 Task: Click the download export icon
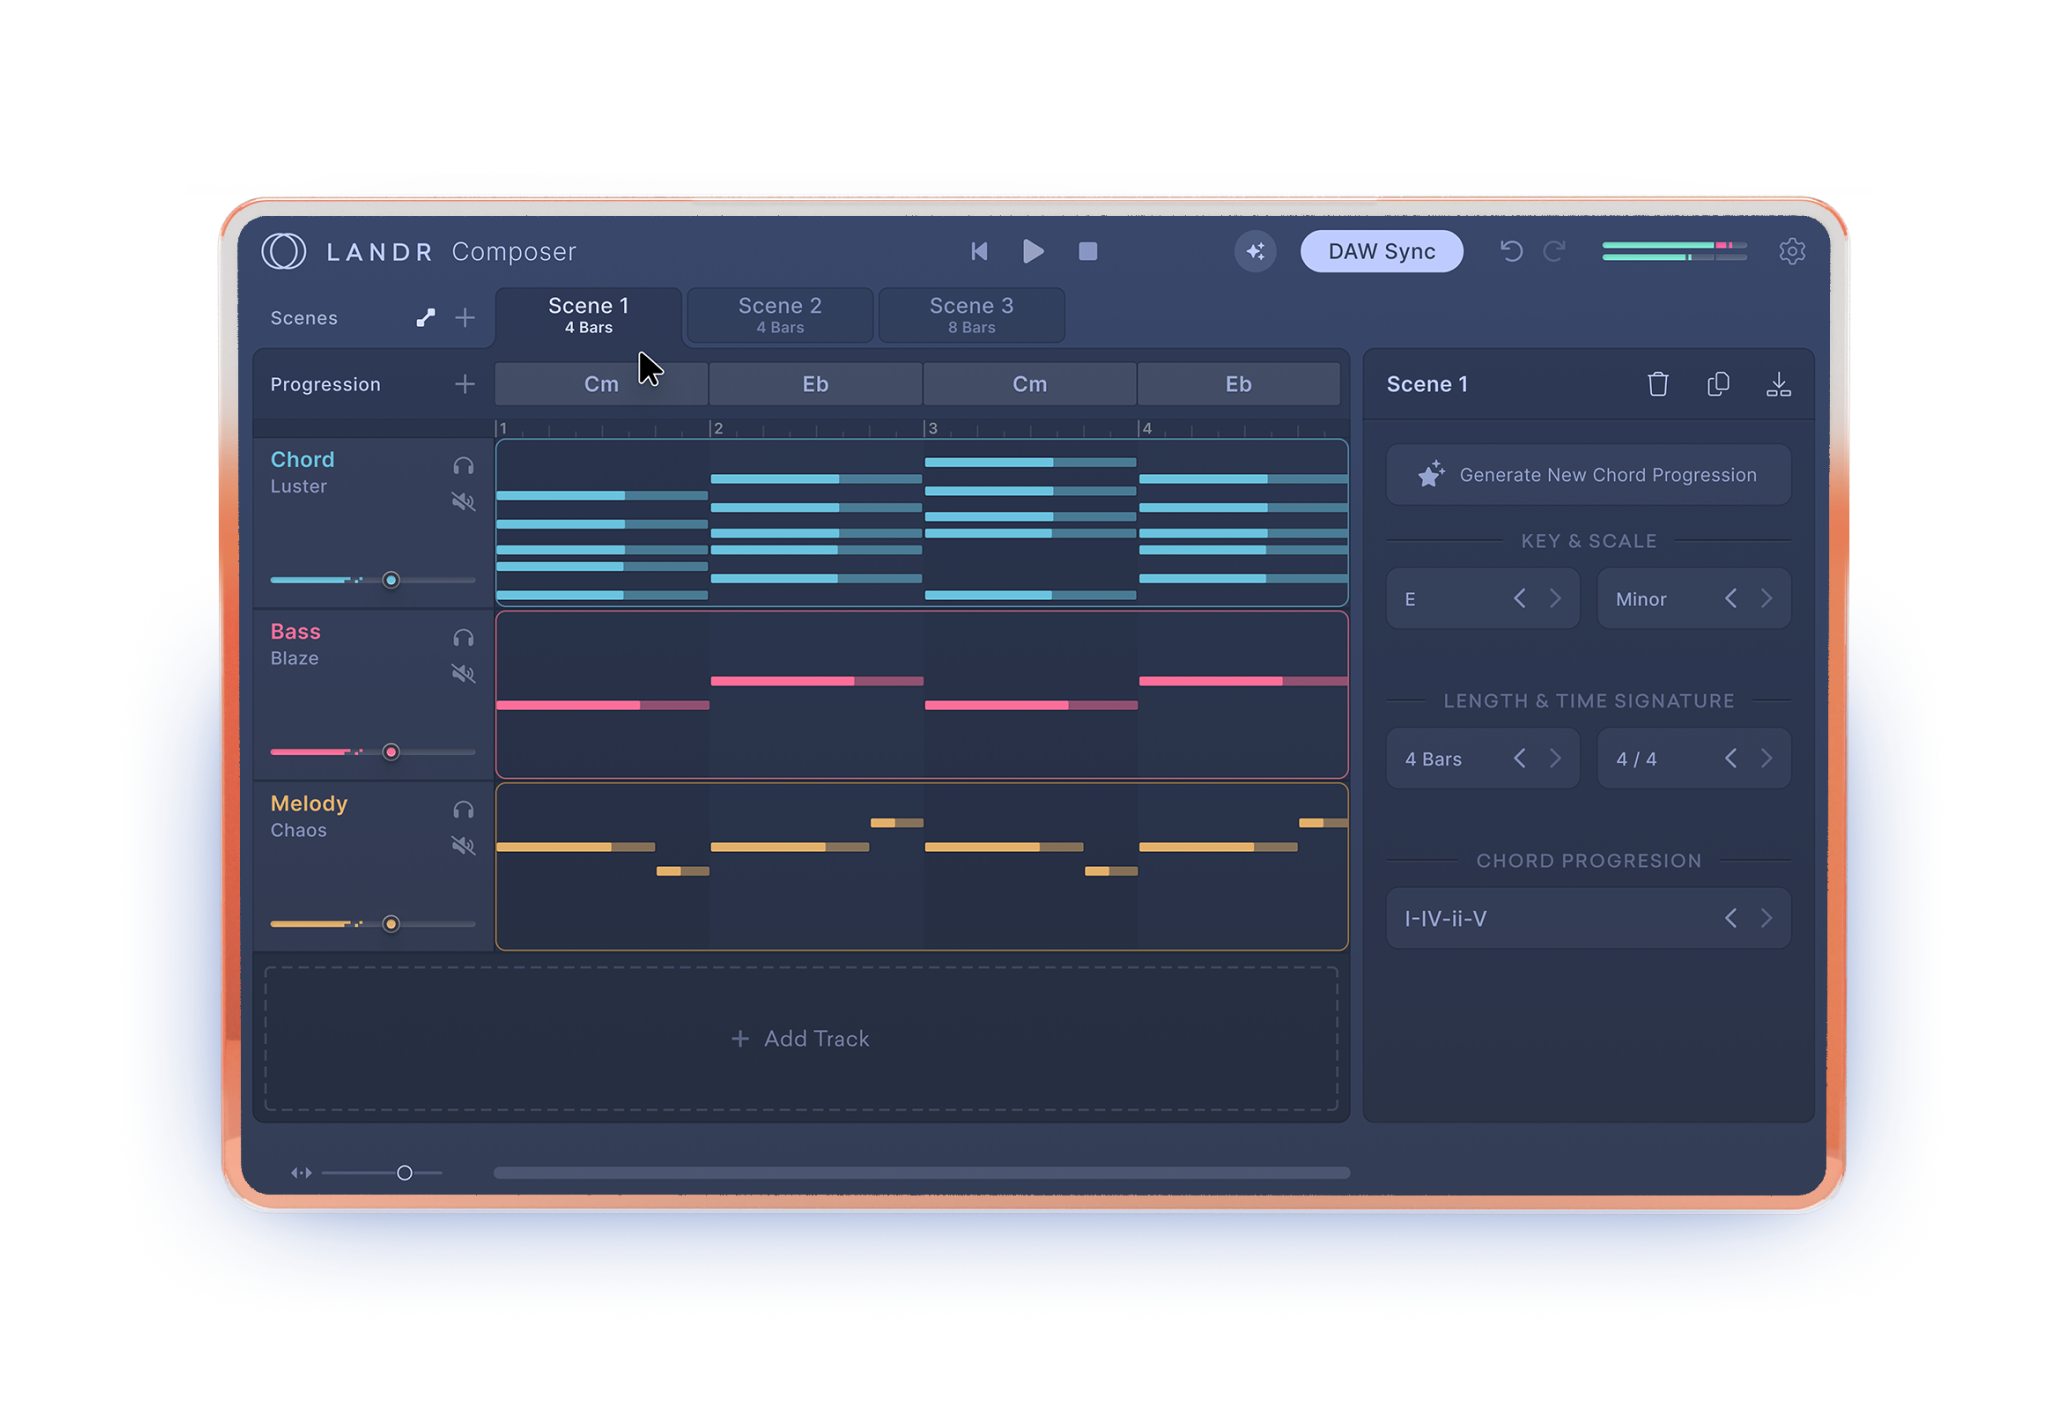click(x=1778, y=384)
